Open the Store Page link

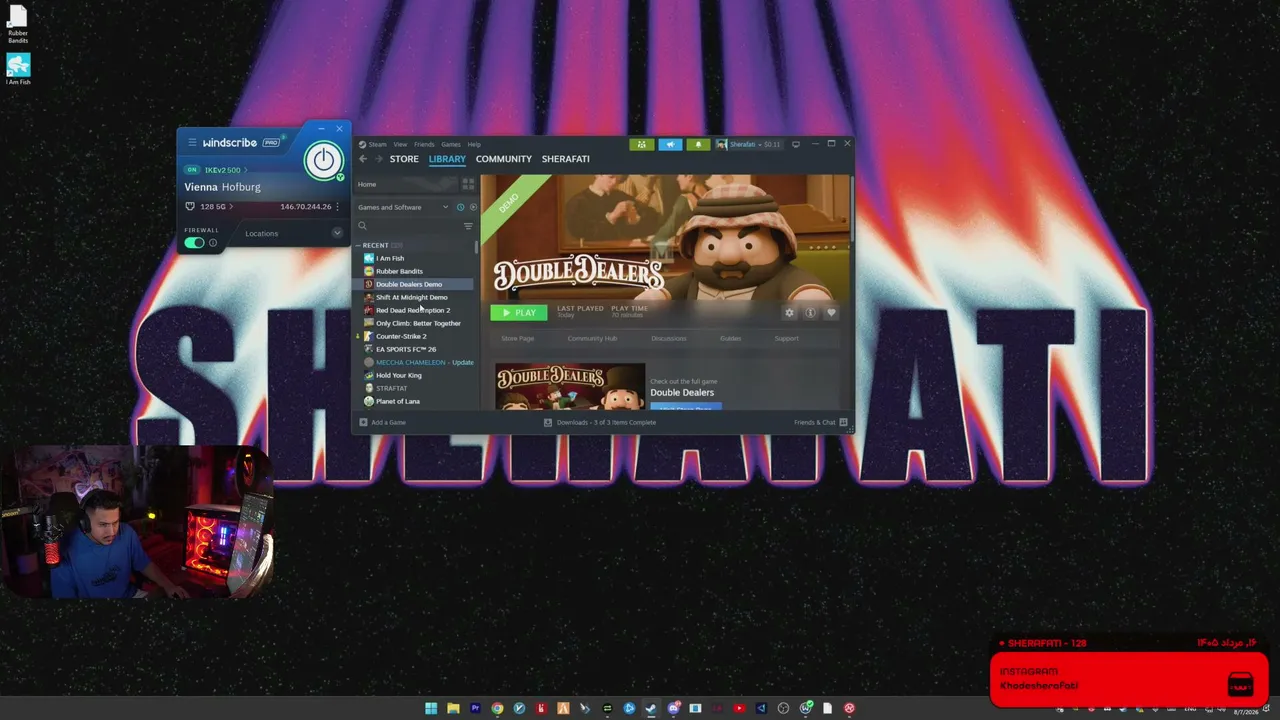pos(518,339)
